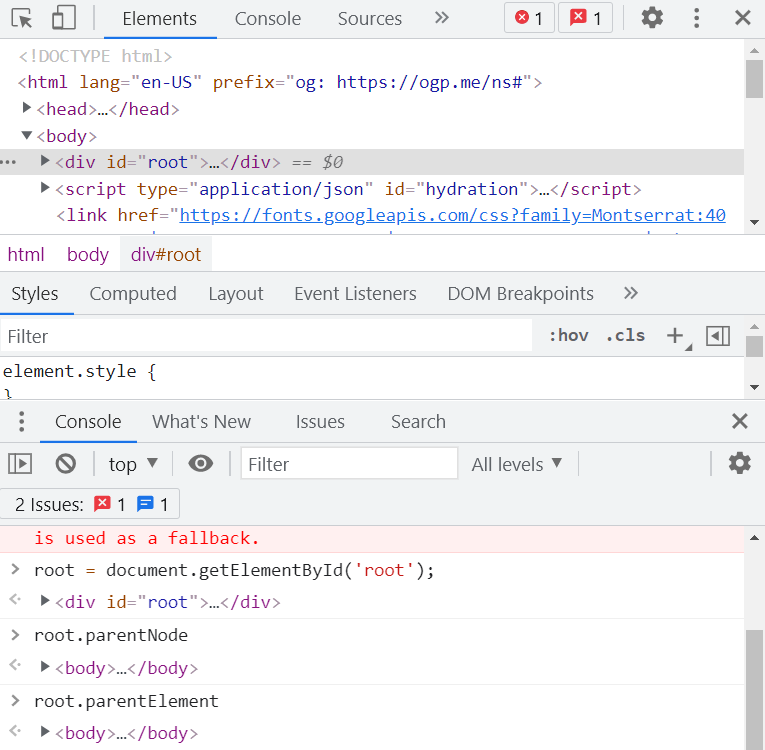The image size is (765, 750).
Task: Open the customize DevTools three-dot menu
Action: tap(697, 18)
